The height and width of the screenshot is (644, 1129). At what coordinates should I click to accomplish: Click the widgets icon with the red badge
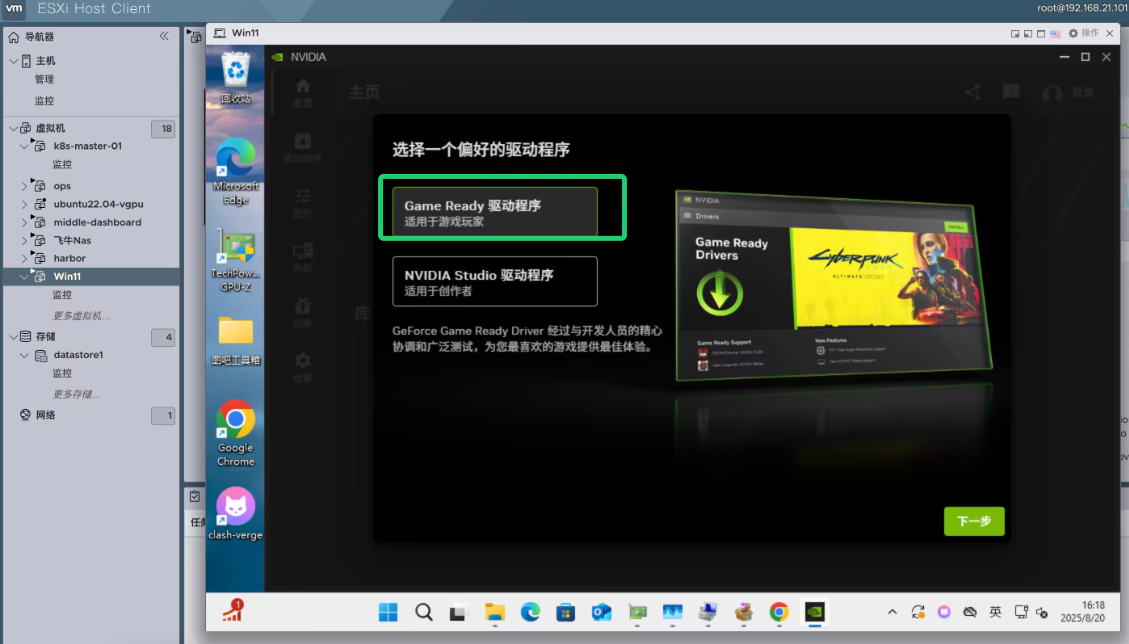[233, 611]
